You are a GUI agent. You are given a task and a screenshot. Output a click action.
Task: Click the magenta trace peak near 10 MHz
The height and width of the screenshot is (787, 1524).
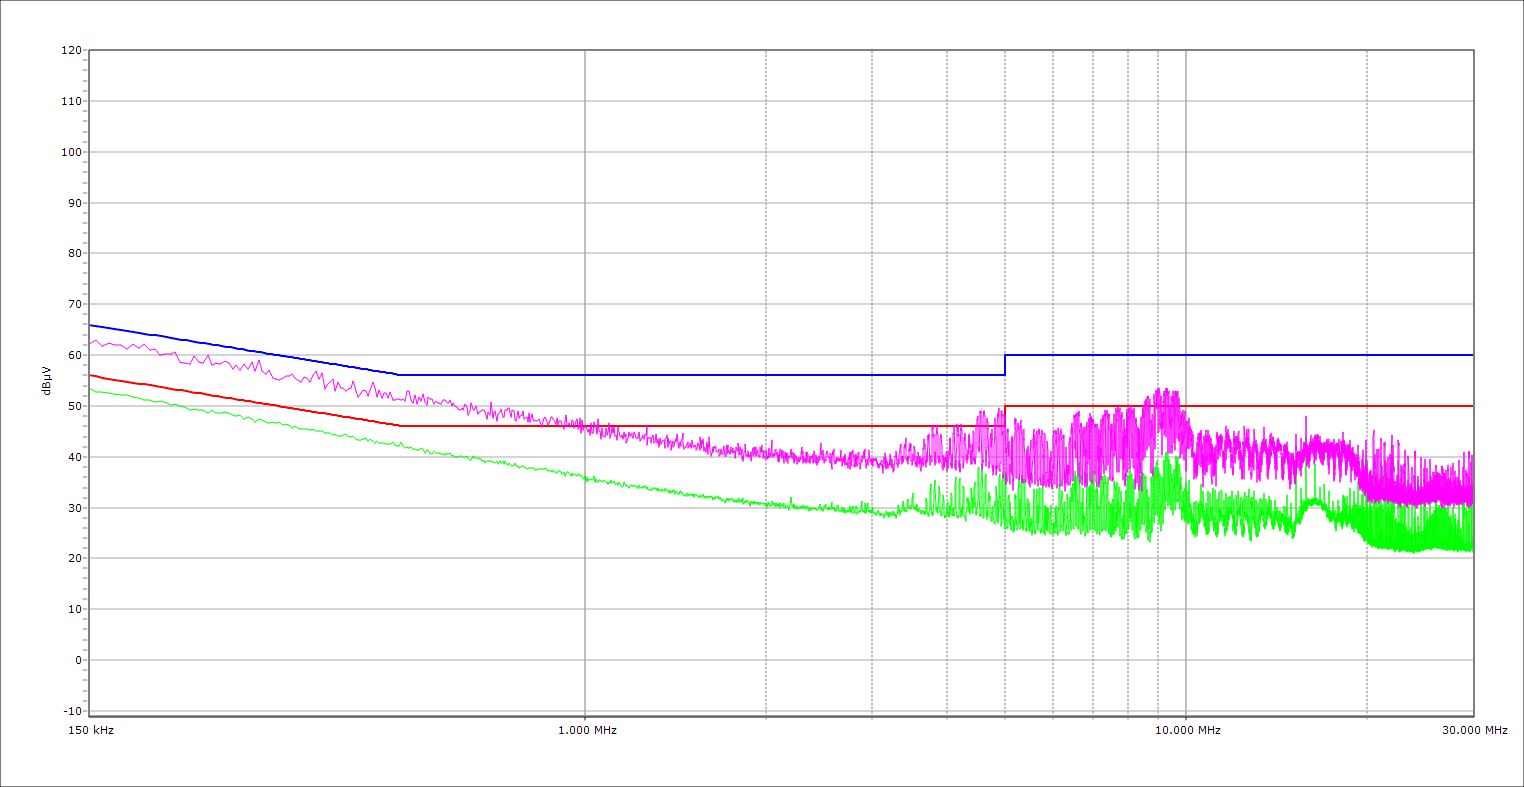coord(1160,391)
